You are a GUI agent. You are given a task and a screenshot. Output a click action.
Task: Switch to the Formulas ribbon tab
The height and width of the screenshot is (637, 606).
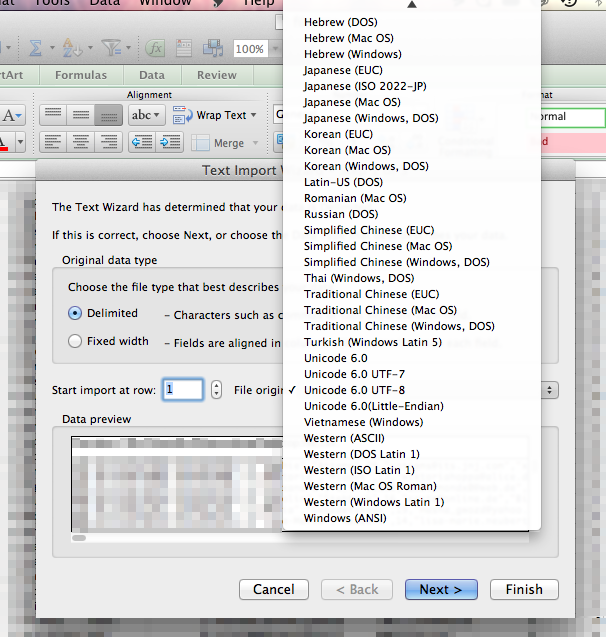pos(81,75)
